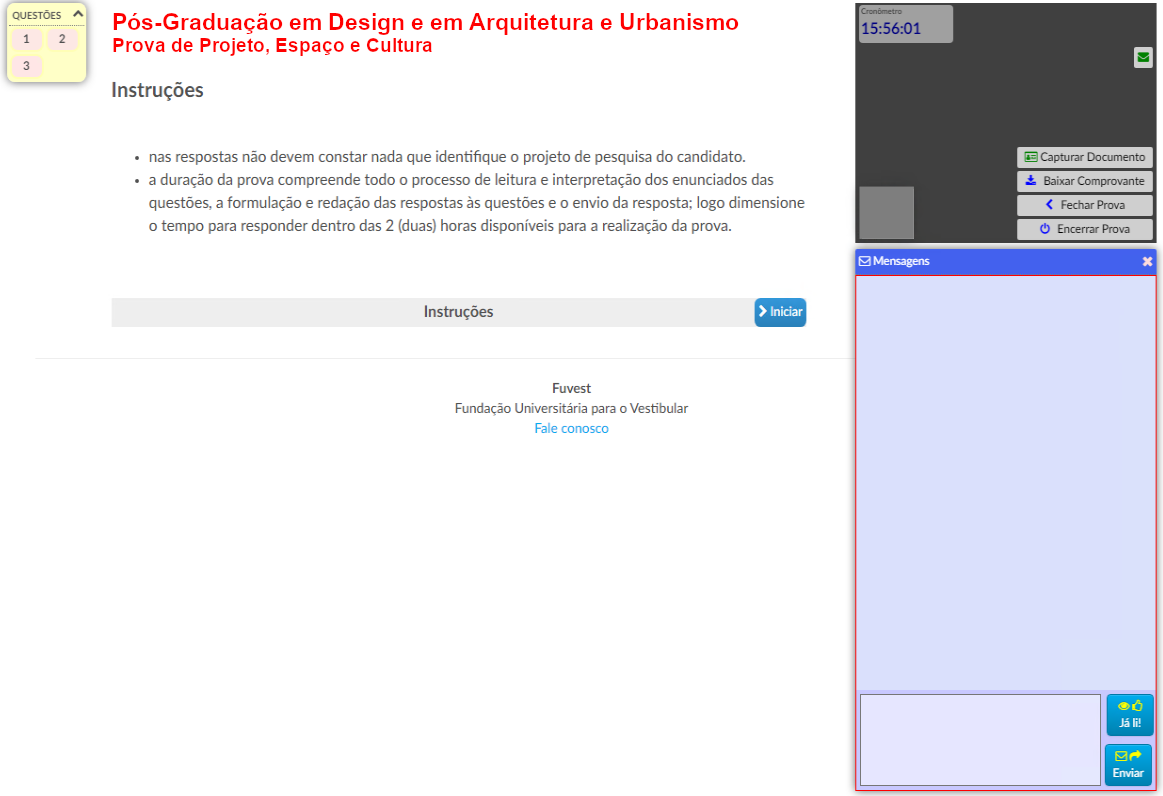
Task: Go to question 1
Action: pyautogui.click(x=26, y=39)
